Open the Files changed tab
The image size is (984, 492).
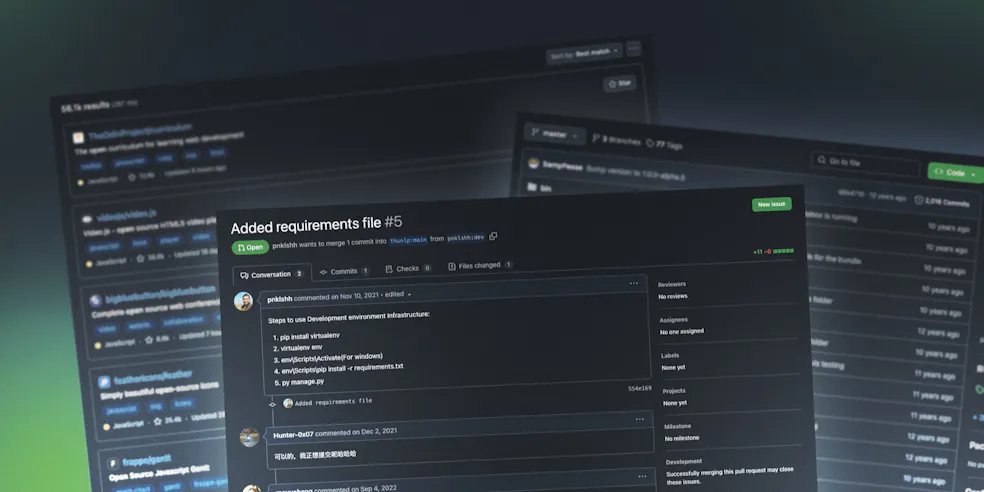(x=480, y=265)
